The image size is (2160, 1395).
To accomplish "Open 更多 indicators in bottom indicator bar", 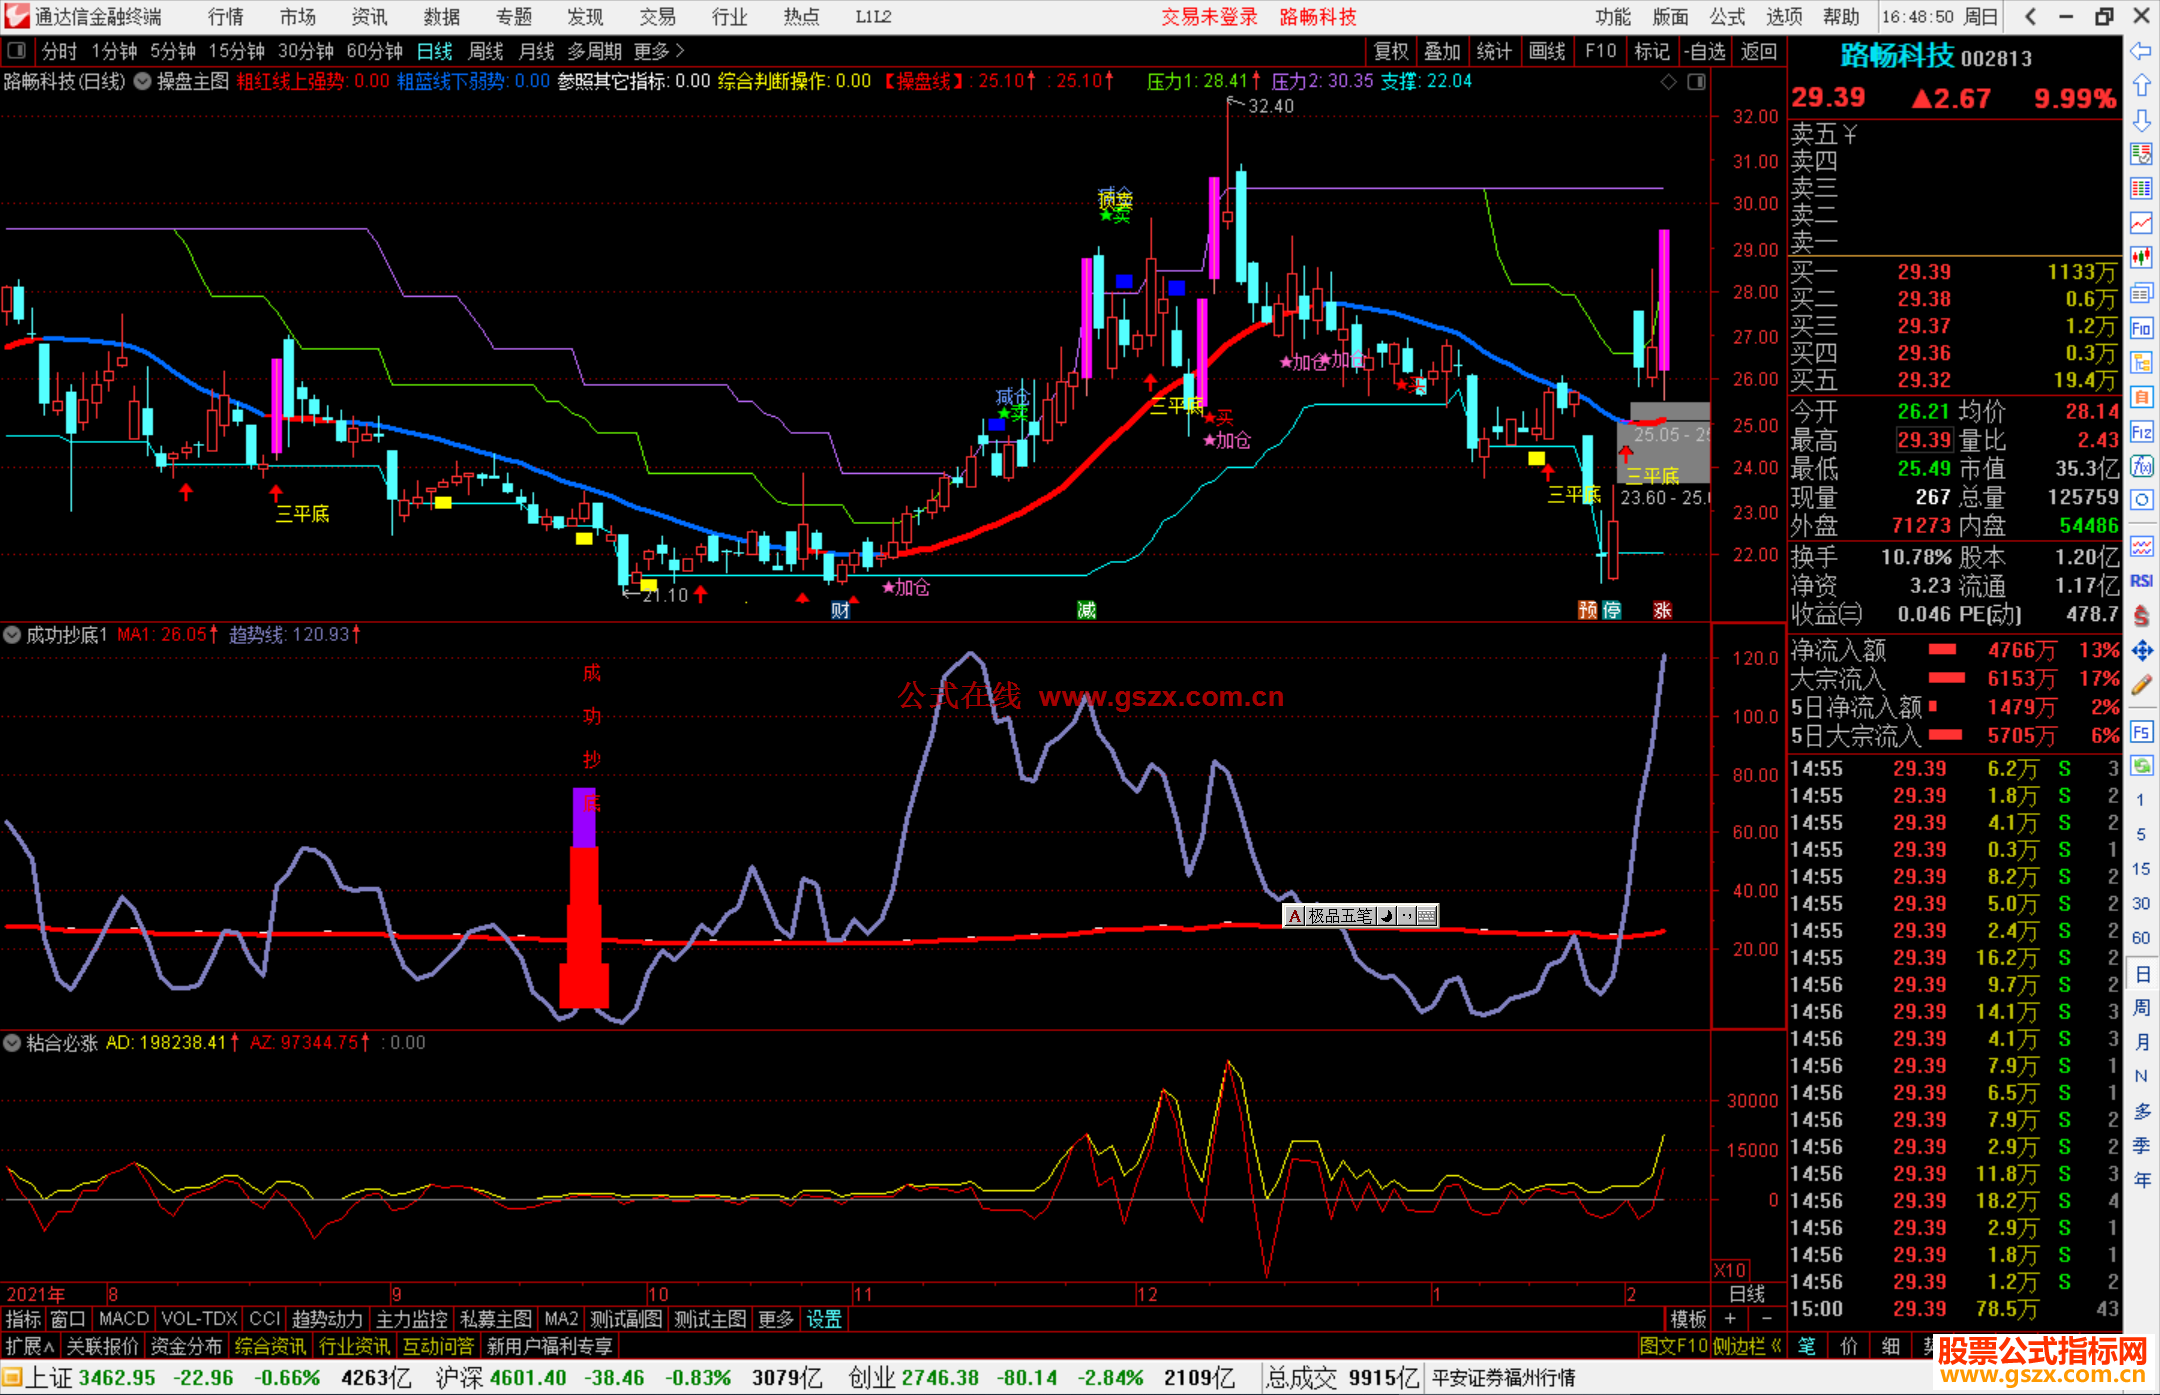I will 775,1319.
